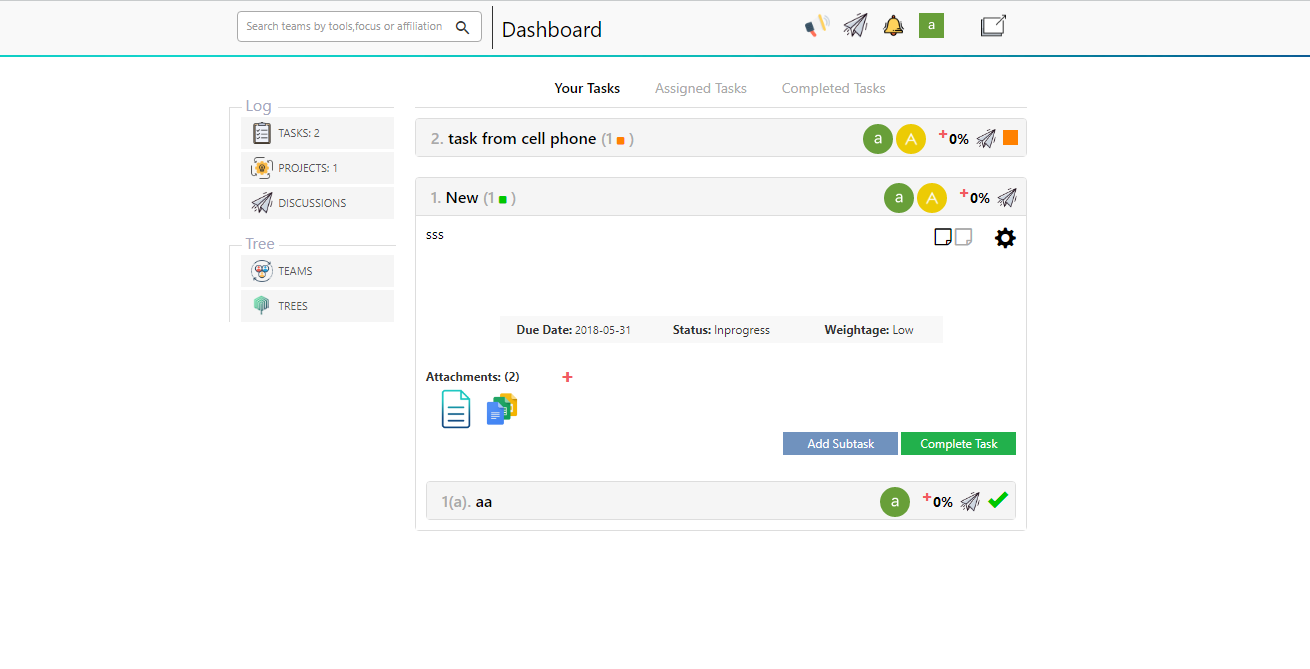The height and width of the screenshot is (669, 1310).
Task: Click the task settings gear icon
Action: tap(1005, 238)
